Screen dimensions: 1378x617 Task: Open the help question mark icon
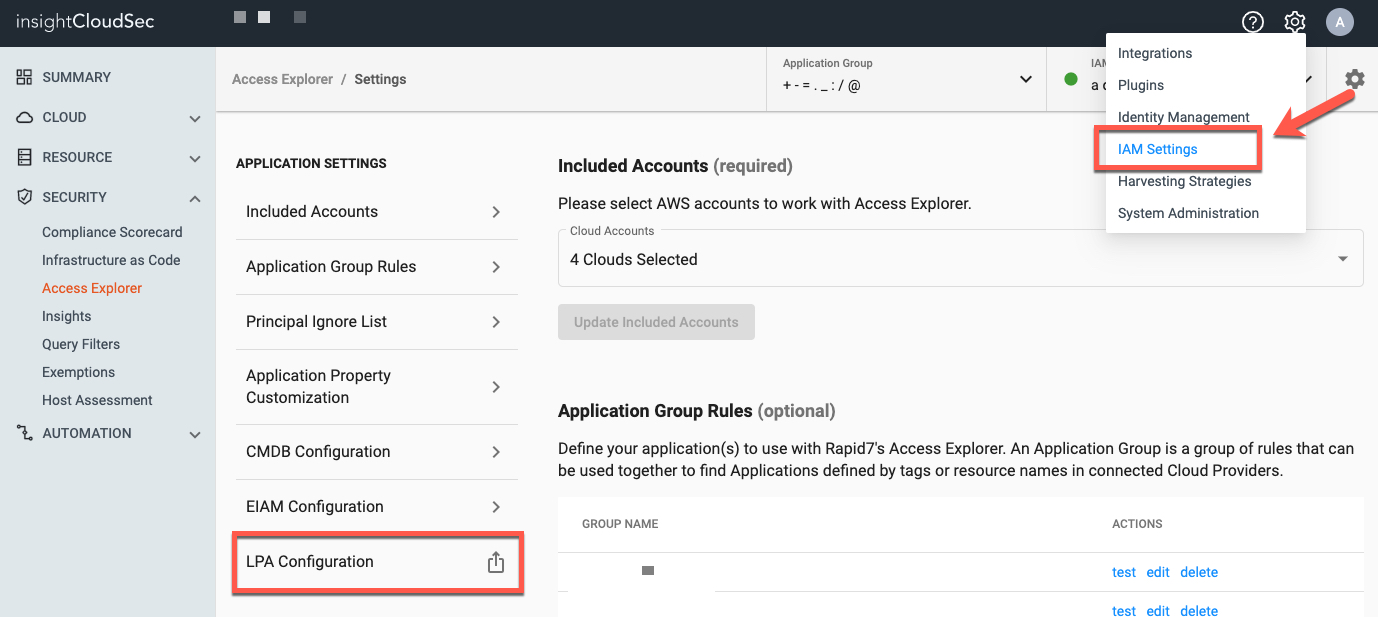[1252, 22]
